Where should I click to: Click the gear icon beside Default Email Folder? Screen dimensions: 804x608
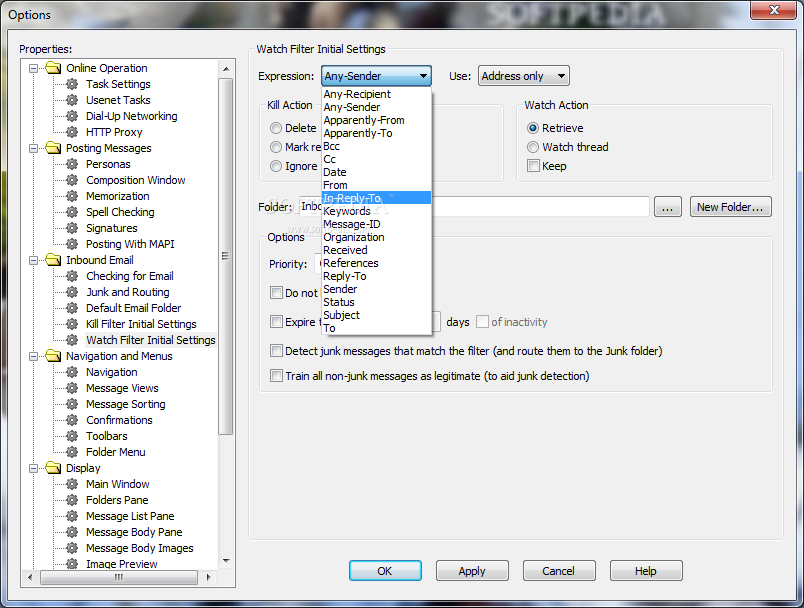click(x=72, y=308)
